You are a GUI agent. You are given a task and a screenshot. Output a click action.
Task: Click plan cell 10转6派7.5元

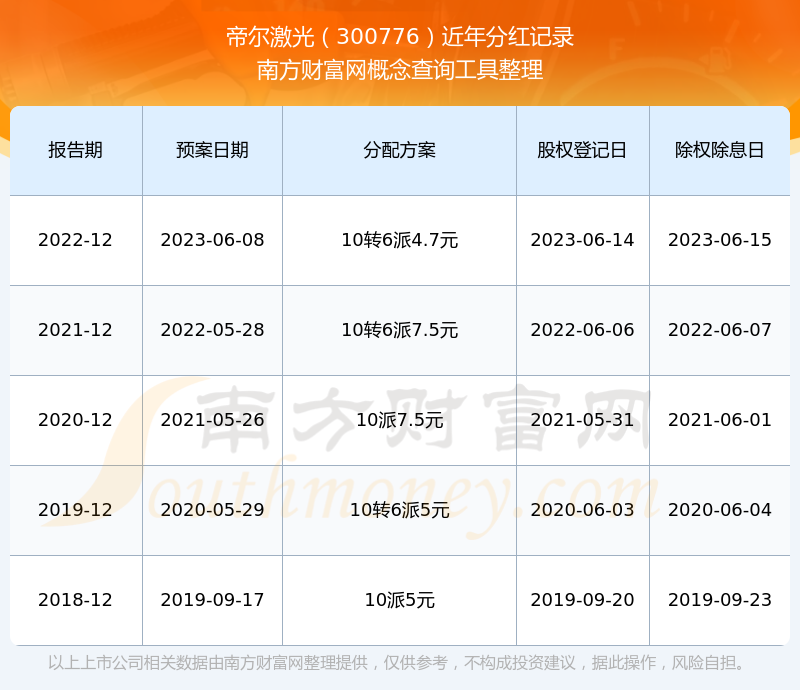pos(399,330)
